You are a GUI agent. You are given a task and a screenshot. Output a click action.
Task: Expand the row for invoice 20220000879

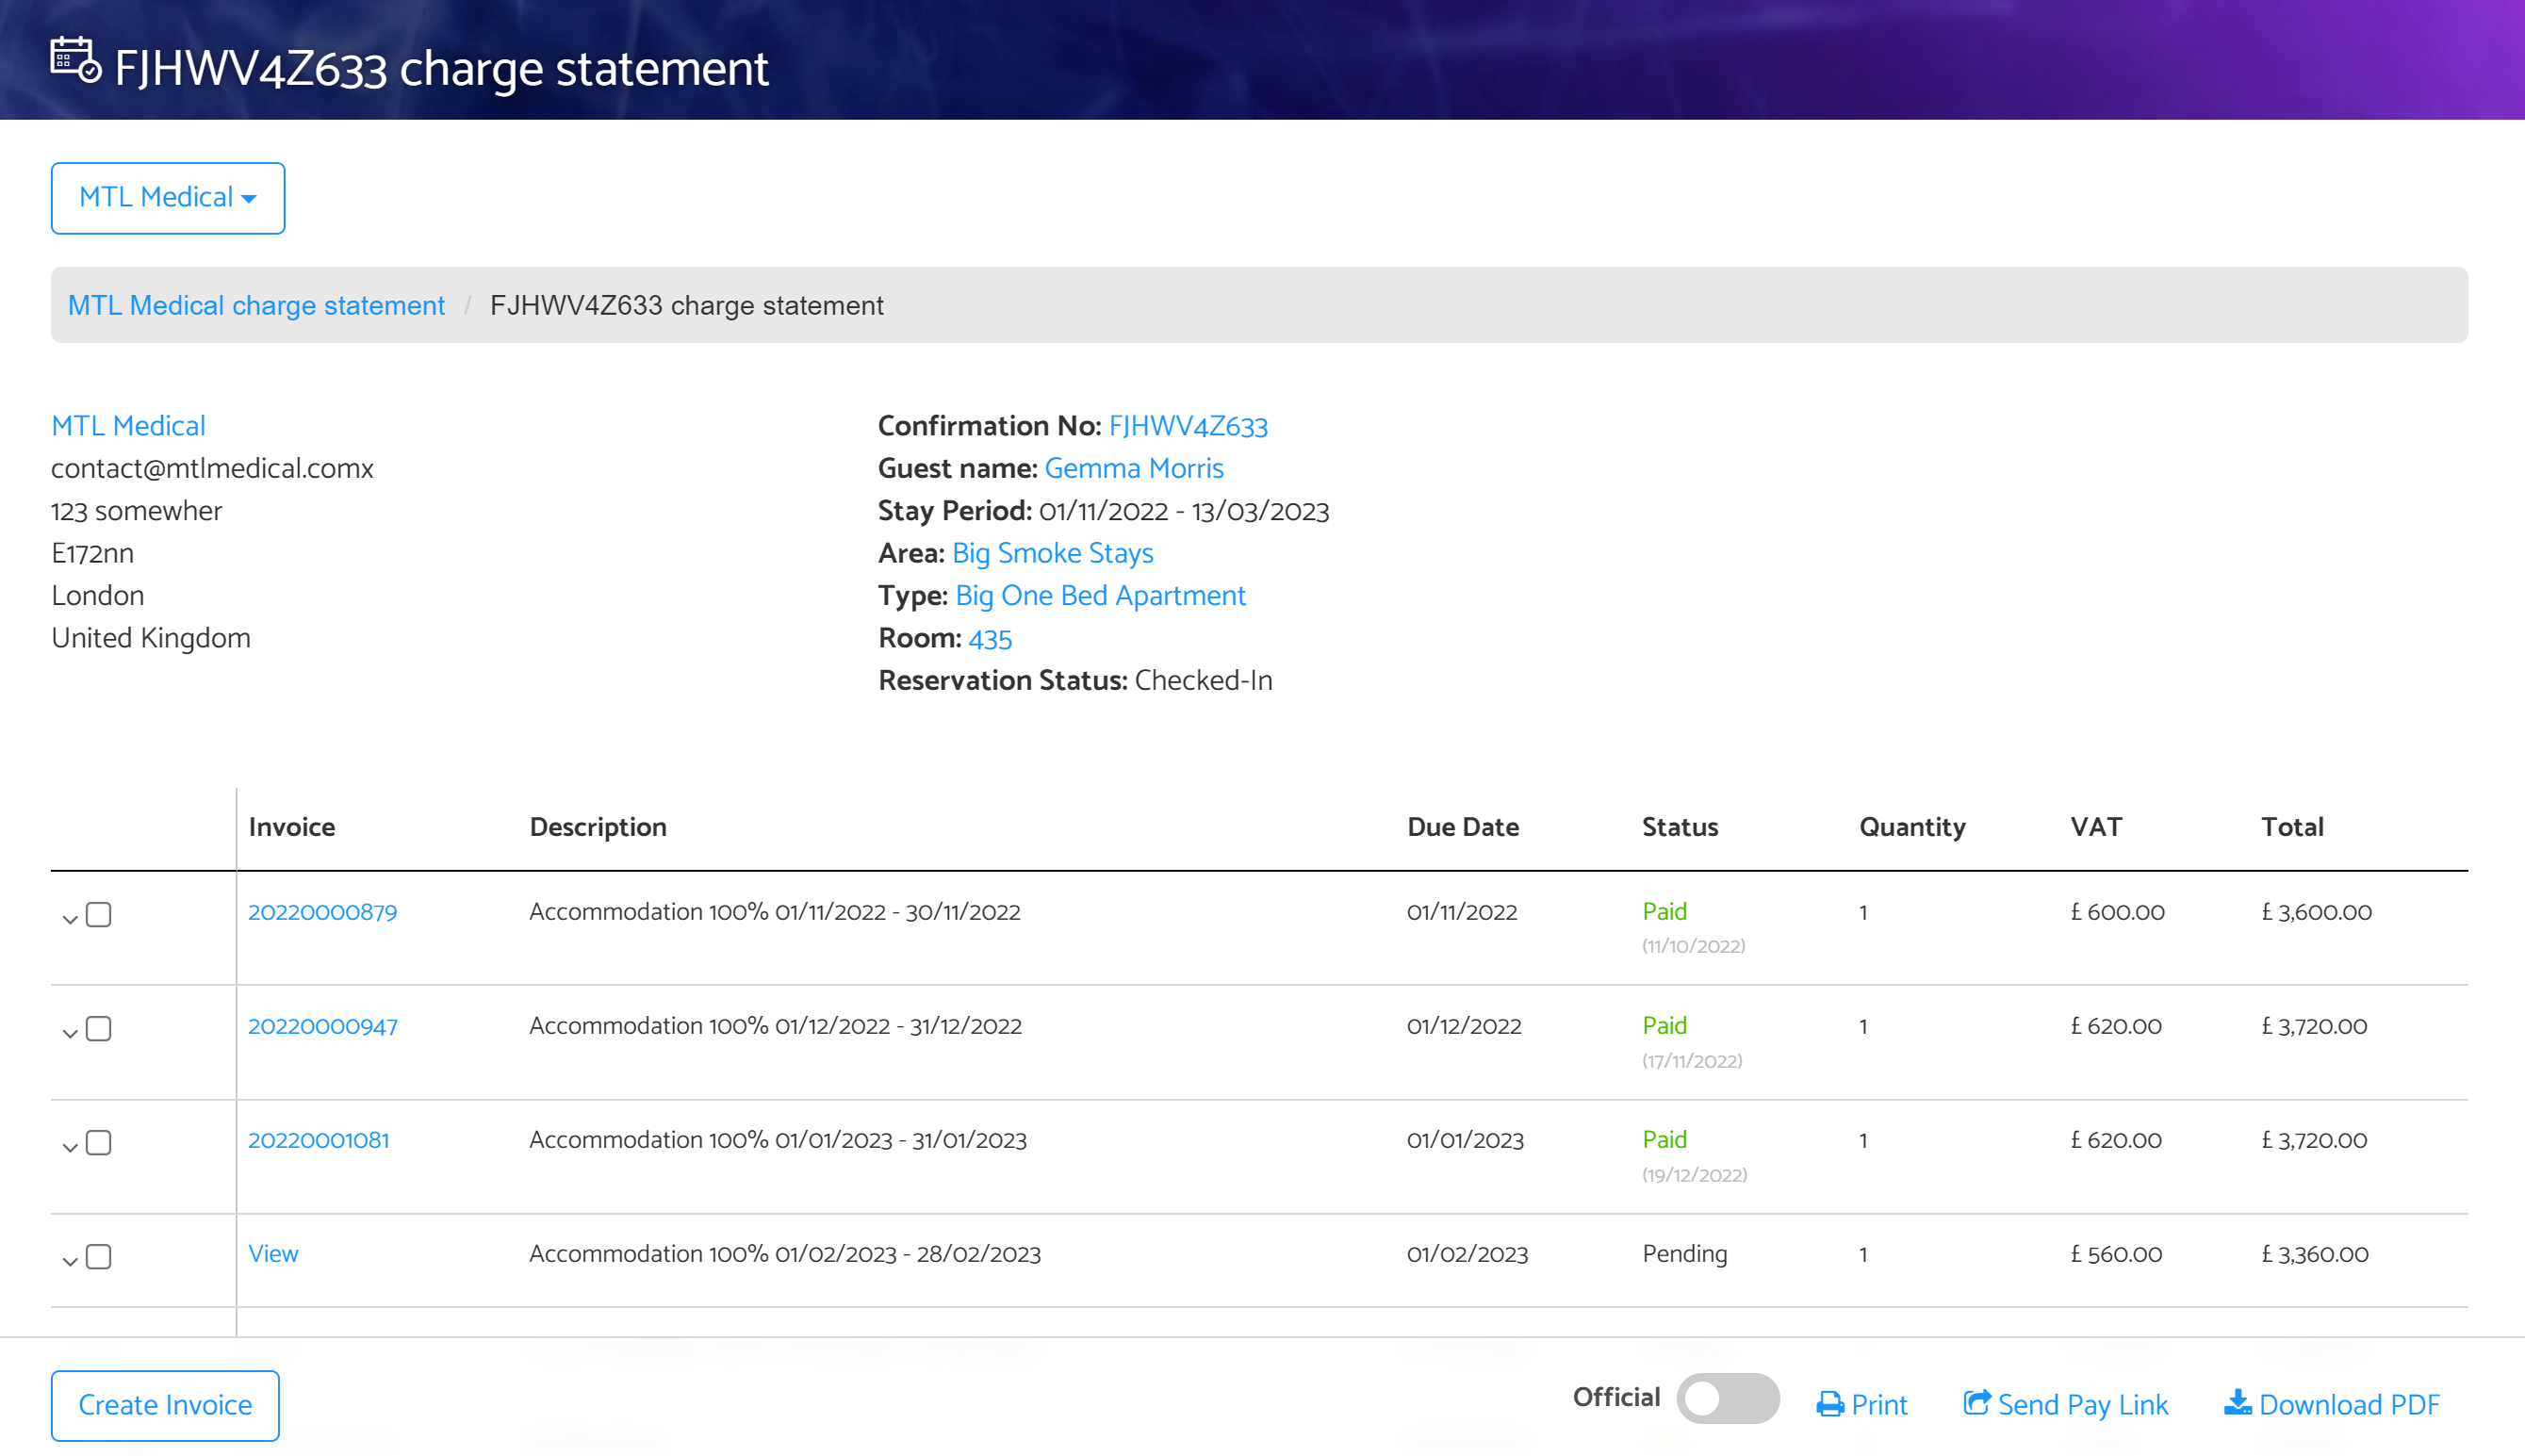pyautogui.click(x=69, y=919)
